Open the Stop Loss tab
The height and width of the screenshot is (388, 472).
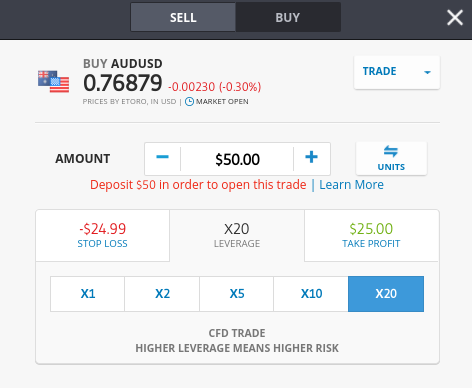click(x=103, y=236)
